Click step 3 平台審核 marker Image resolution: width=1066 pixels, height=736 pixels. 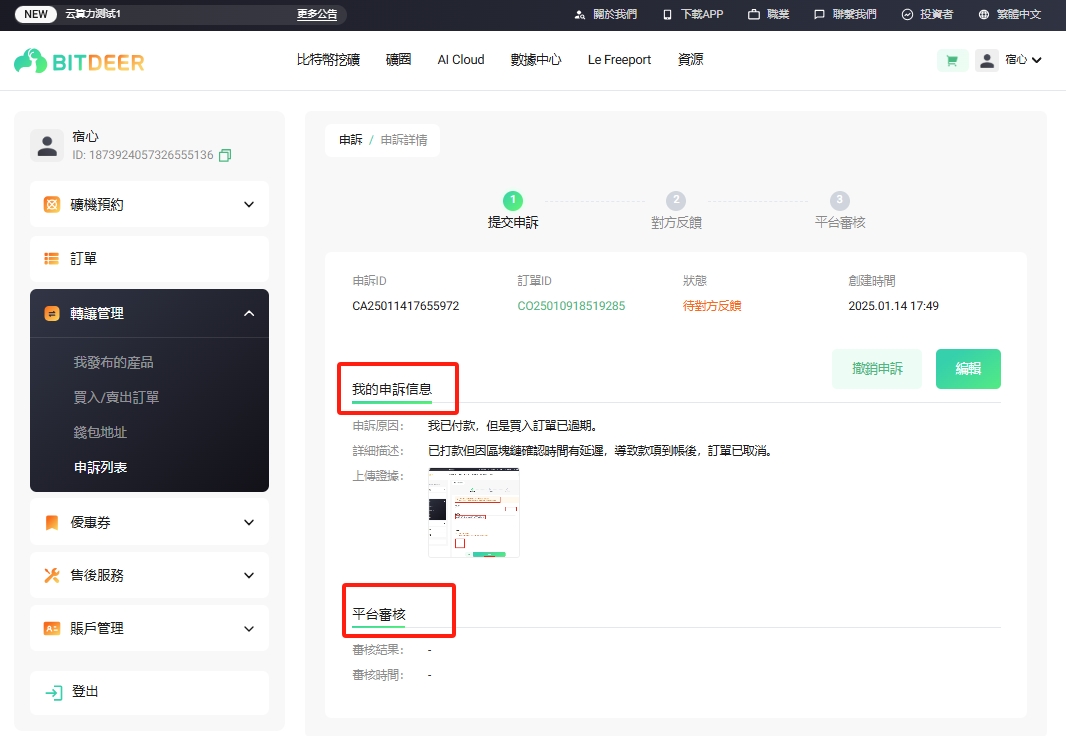840,200
